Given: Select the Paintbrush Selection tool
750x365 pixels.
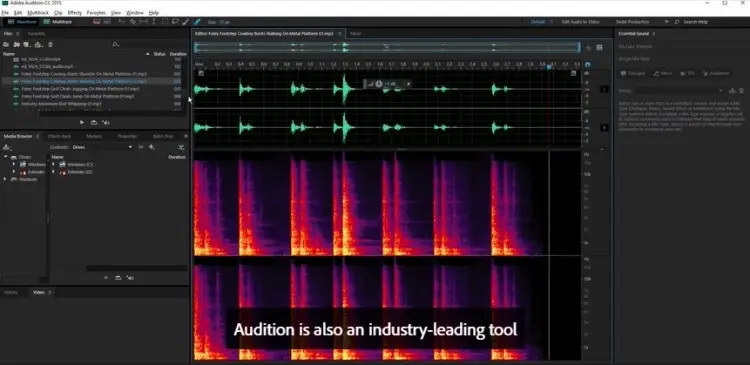Looking at the screenshot, I should click(186, 22).
